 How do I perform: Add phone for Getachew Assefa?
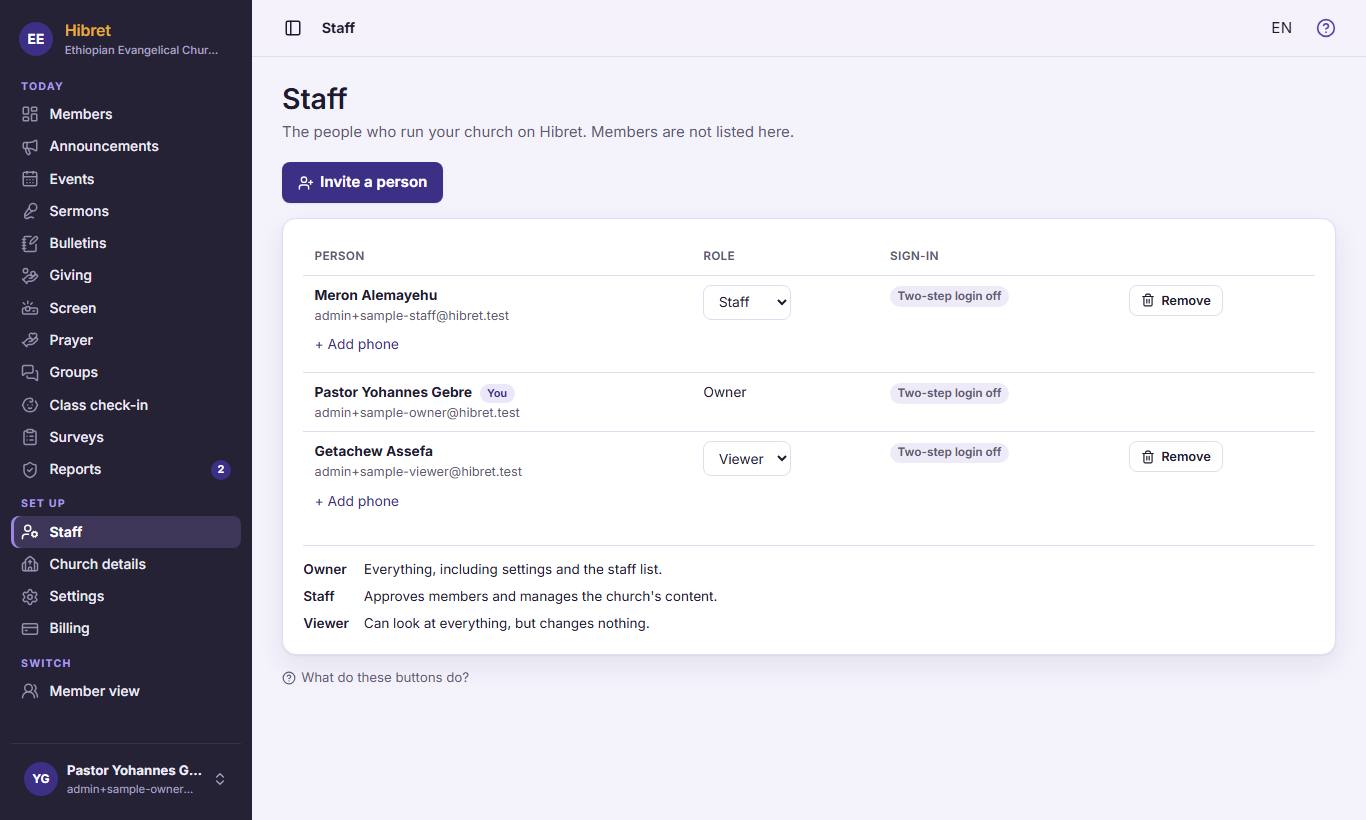(x=357, y=501)
